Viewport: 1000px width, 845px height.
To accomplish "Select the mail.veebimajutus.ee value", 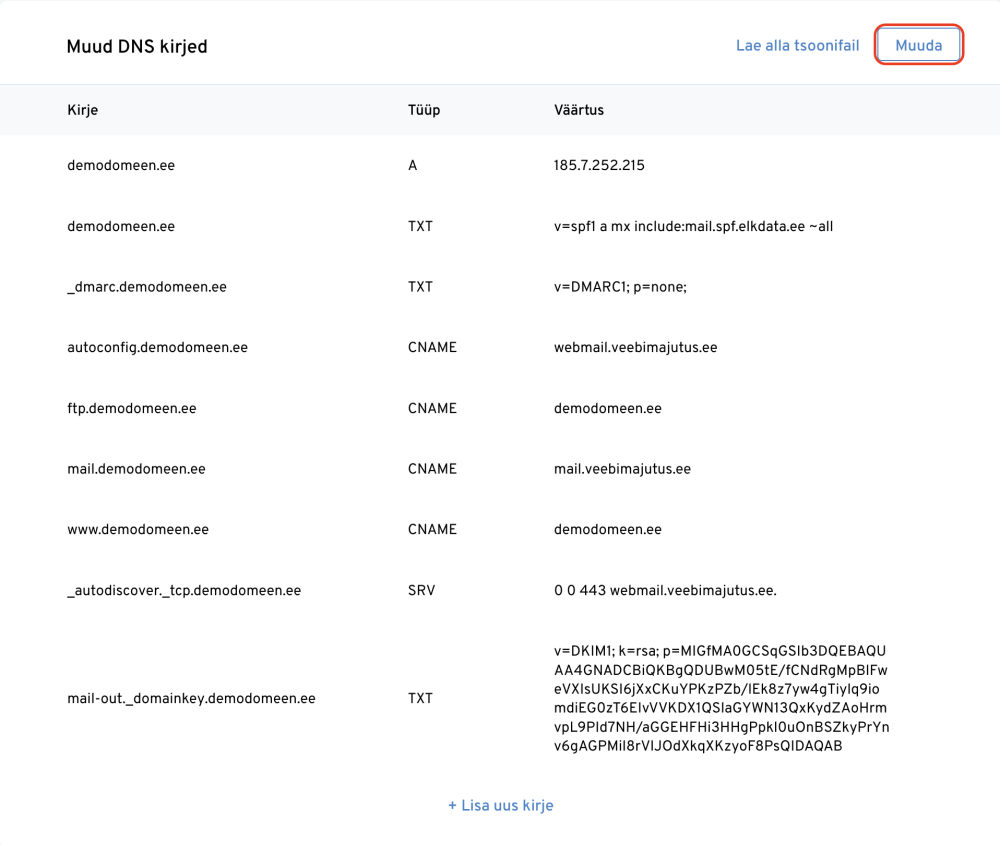I will [x=622, y=469].
